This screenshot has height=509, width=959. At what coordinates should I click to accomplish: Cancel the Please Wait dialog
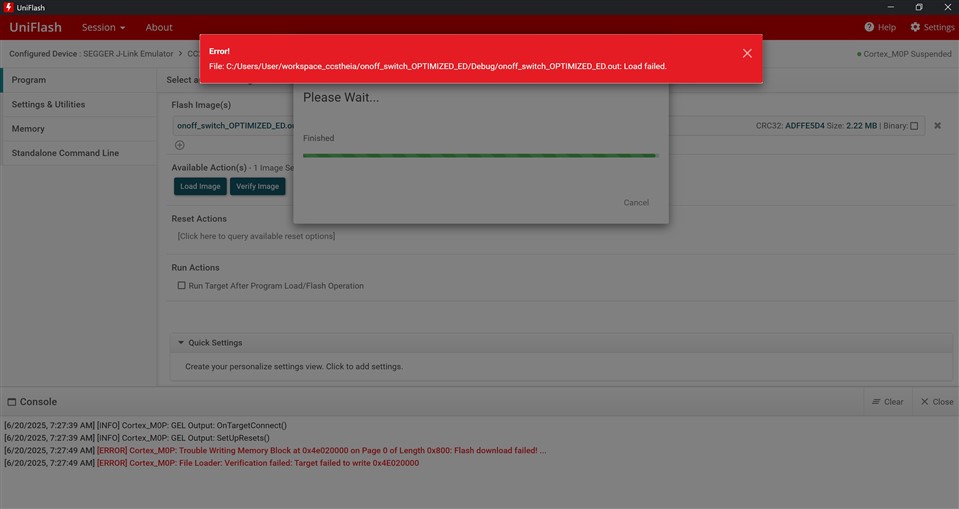[x=636, y=202]
